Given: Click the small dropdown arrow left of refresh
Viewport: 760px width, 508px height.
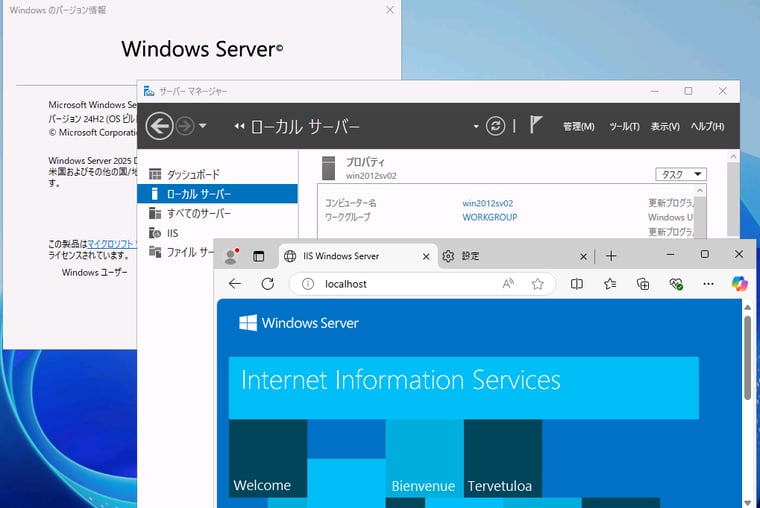Looking at the screenshot, I should 476,127.
